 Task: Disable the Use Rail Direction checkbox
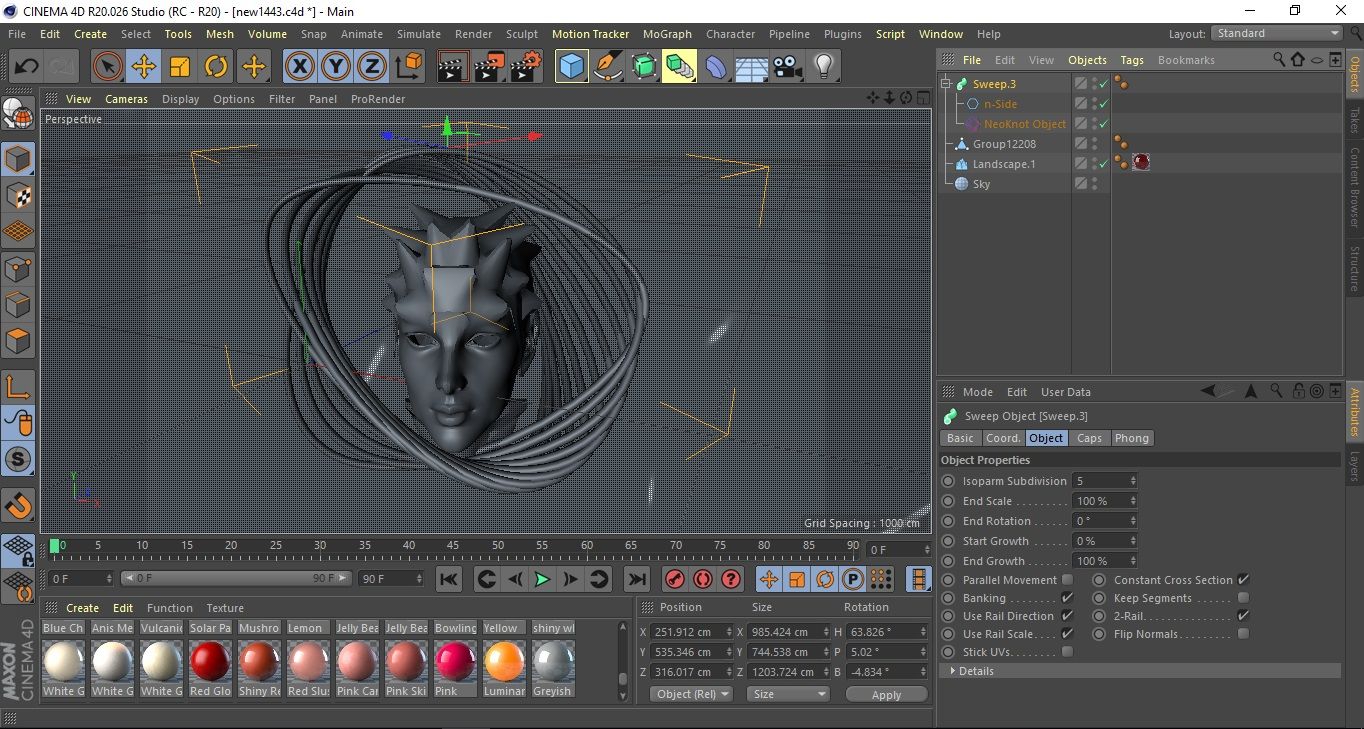point(1067,616)
